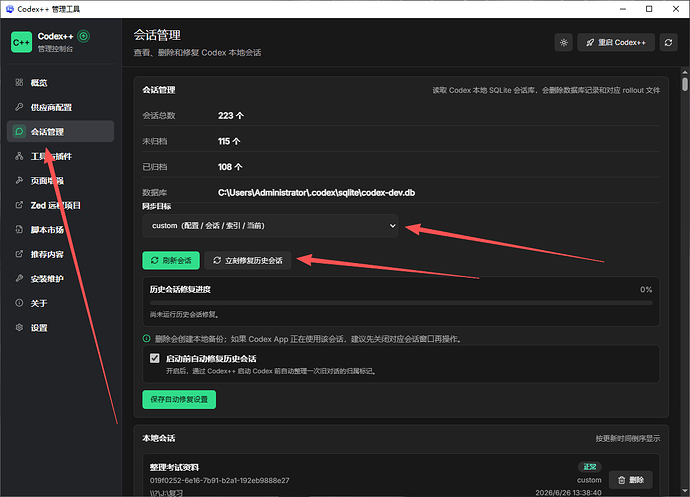This screenshot has height=497, width=690.
Task: Click the green 刷新会话 button
Action: coord(171,260)
